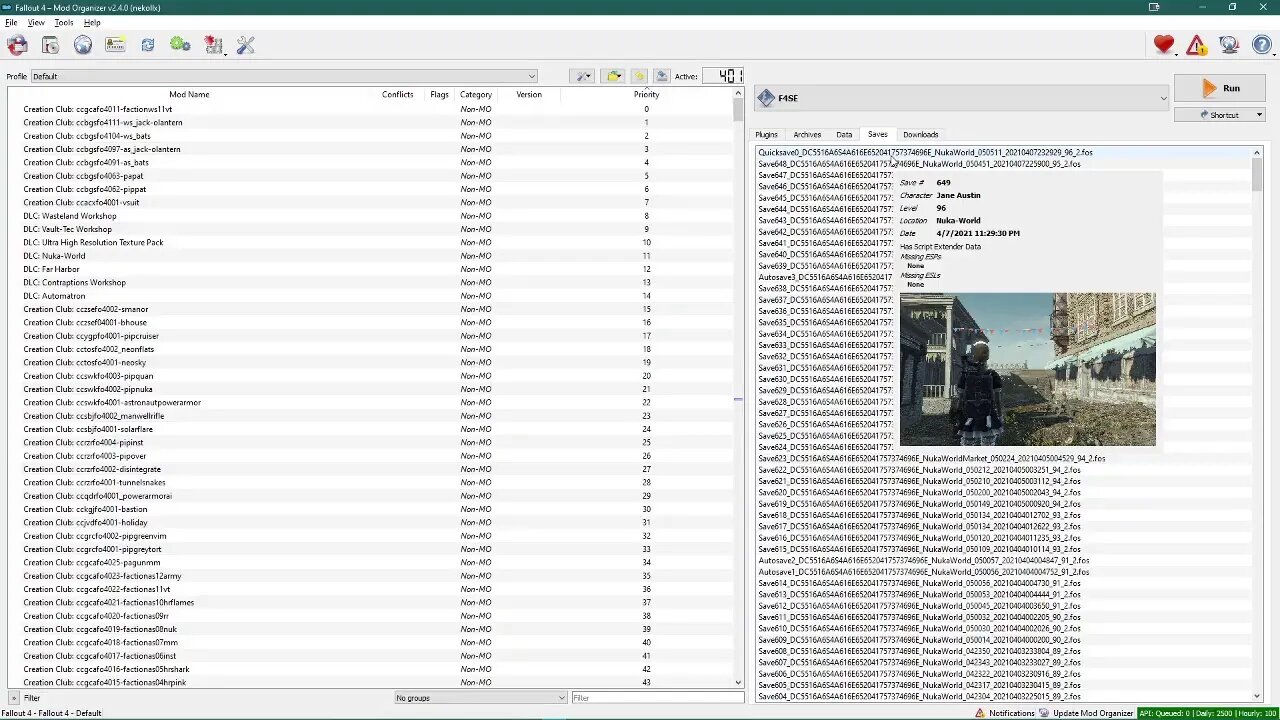Screen dimensions: 1280x720
Task: Open settings wrench and screwdriver icon
Action: (246, 45)
